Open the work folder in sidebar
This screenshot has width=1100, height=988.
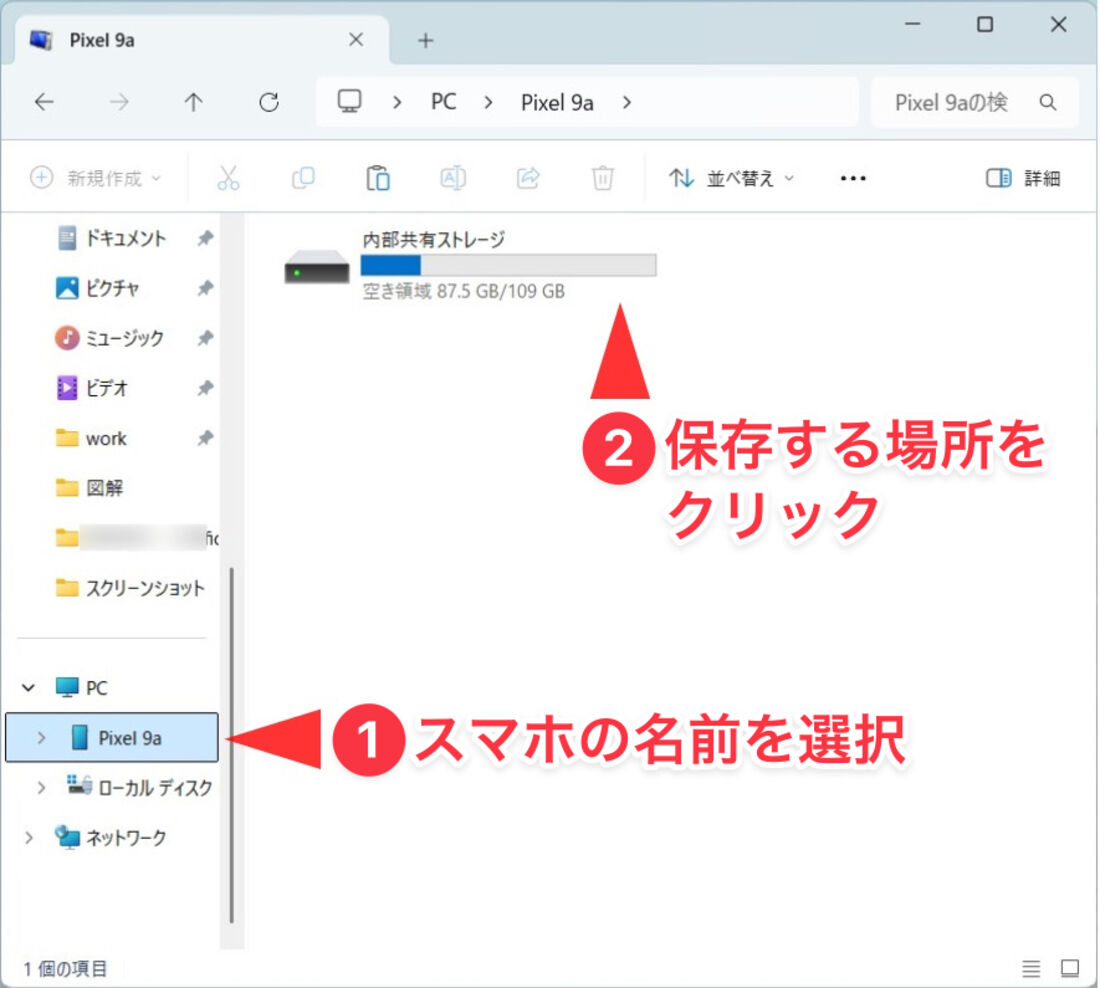(x=91, y=439)
